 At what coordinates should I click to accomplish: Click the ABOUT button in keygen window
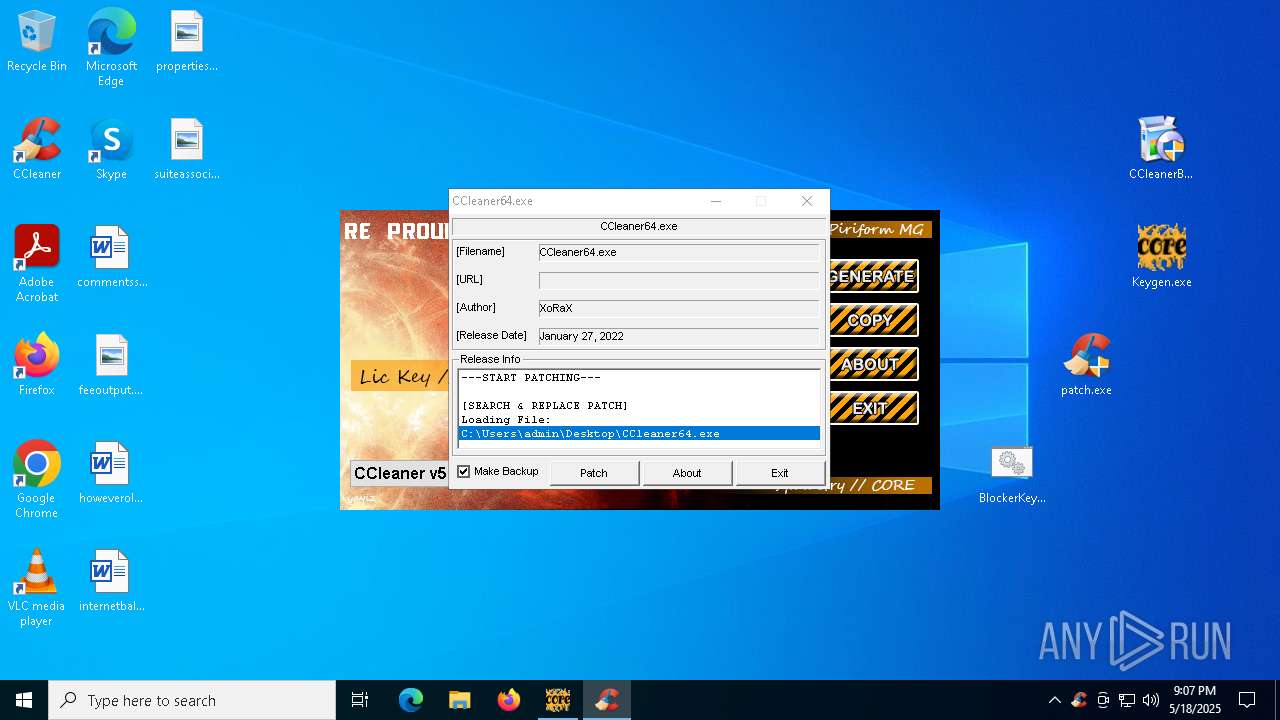pos(872,364)
